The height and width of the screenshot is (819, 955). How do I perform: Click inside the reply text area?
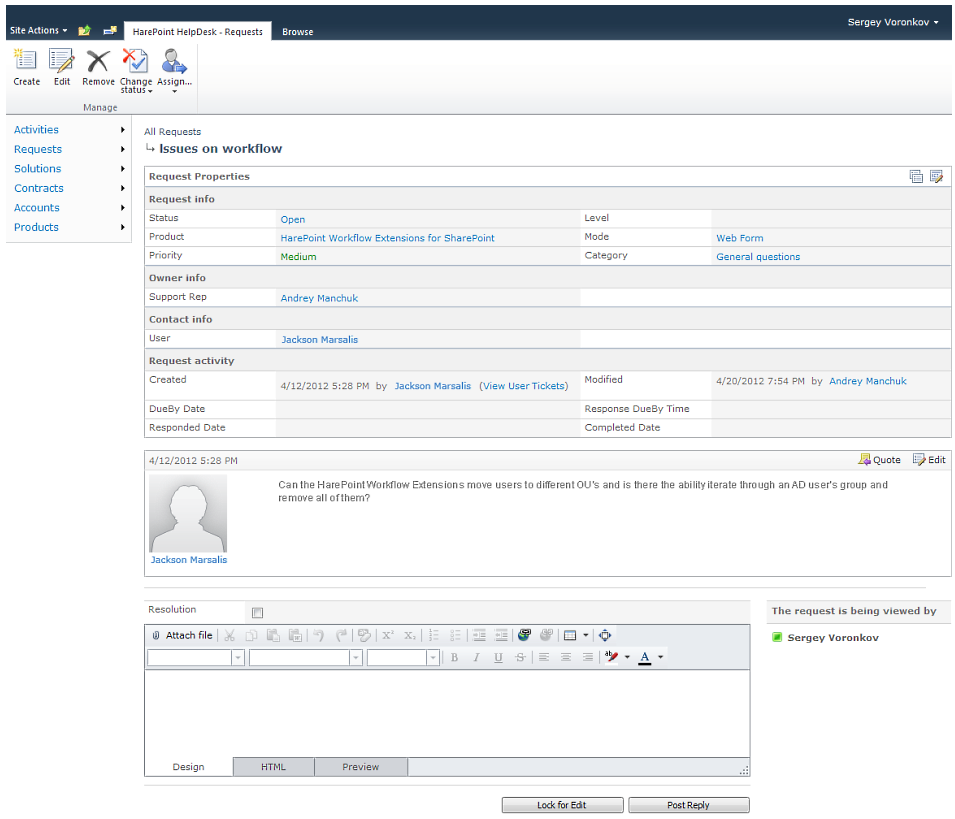click(446, 712)
